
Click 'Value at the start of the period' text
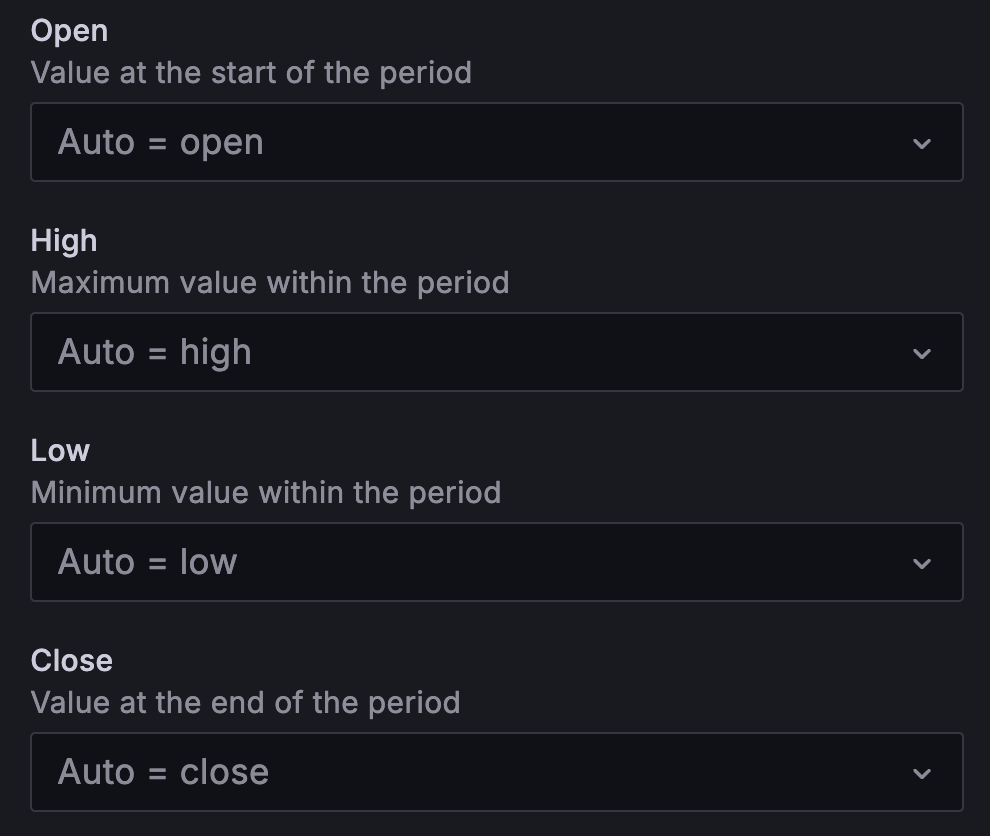[x=251, y=72]
